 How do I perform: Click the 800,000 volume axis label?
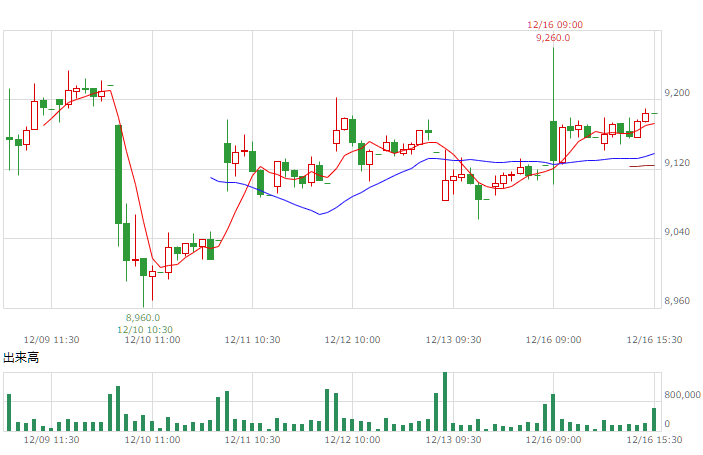(682, 394)
